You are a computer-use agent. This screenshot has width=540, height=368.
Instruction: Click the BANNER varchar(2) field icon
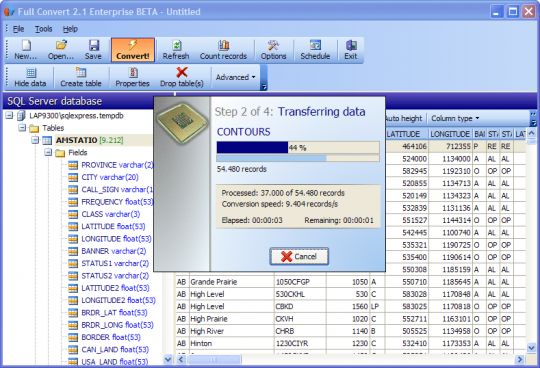[x=73, y=251]
